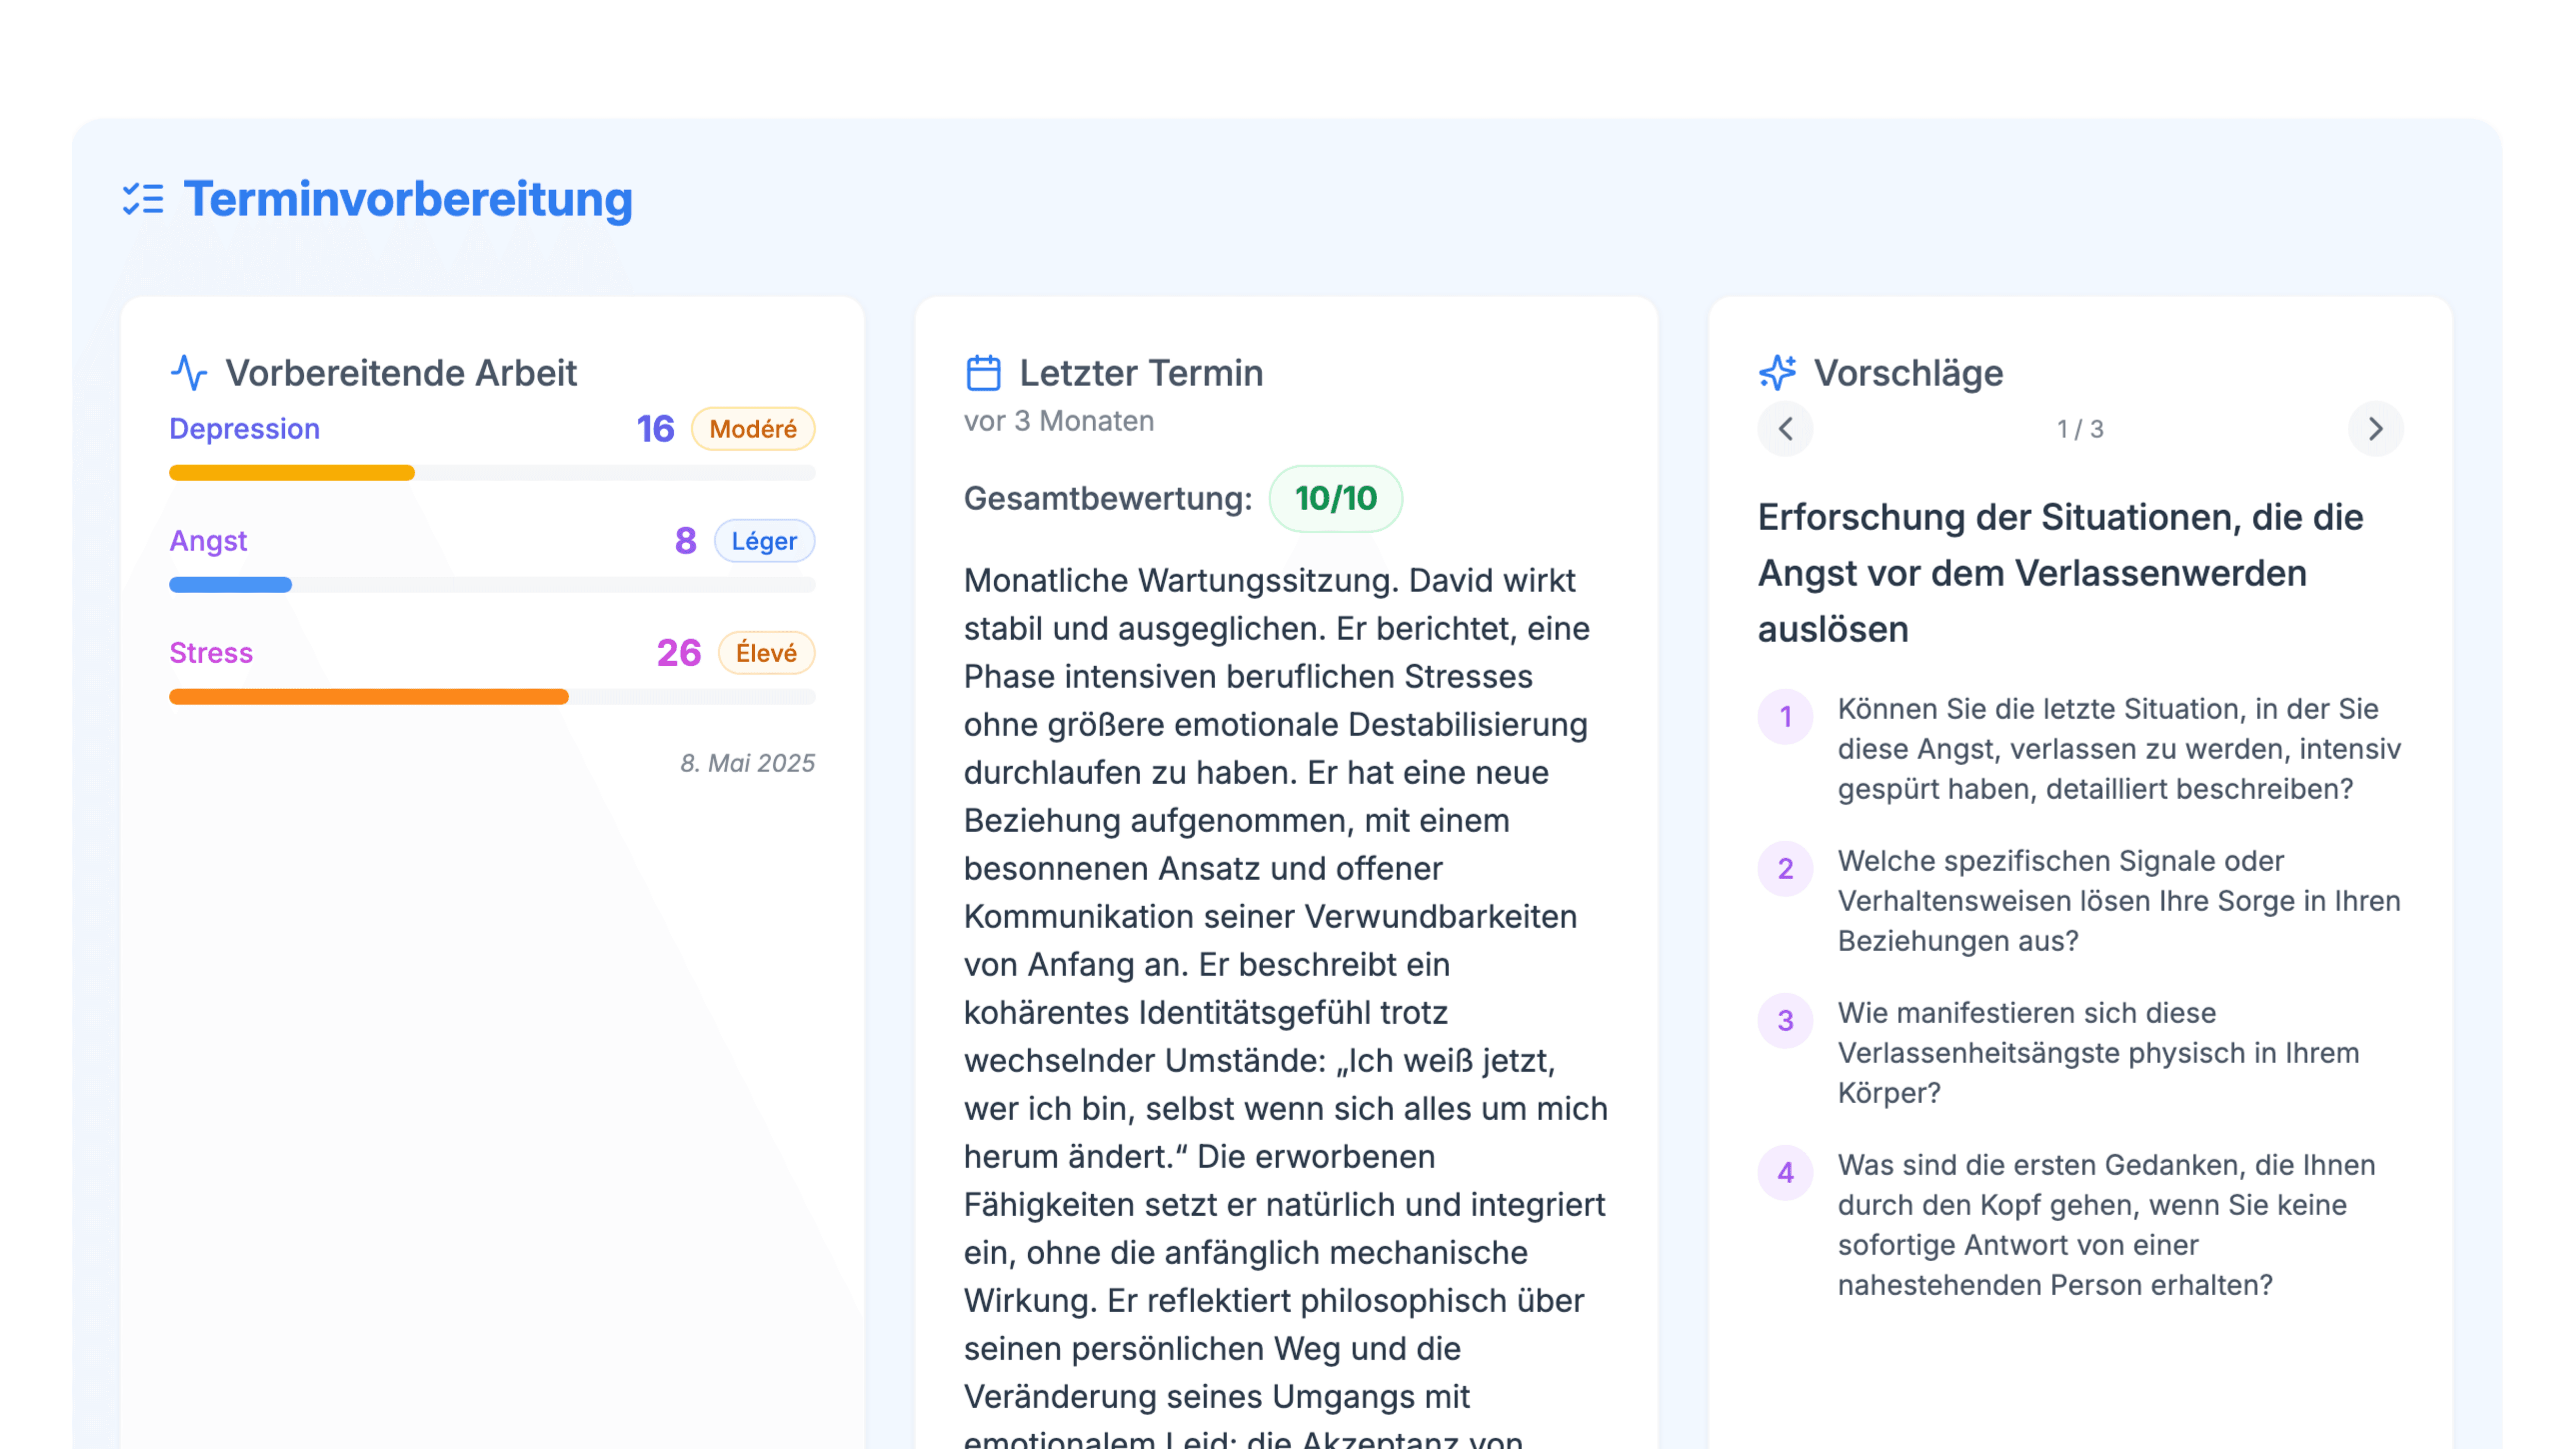Click the Angst score label
Viewport: 2576px width, 1449px height.
point(685,541)
